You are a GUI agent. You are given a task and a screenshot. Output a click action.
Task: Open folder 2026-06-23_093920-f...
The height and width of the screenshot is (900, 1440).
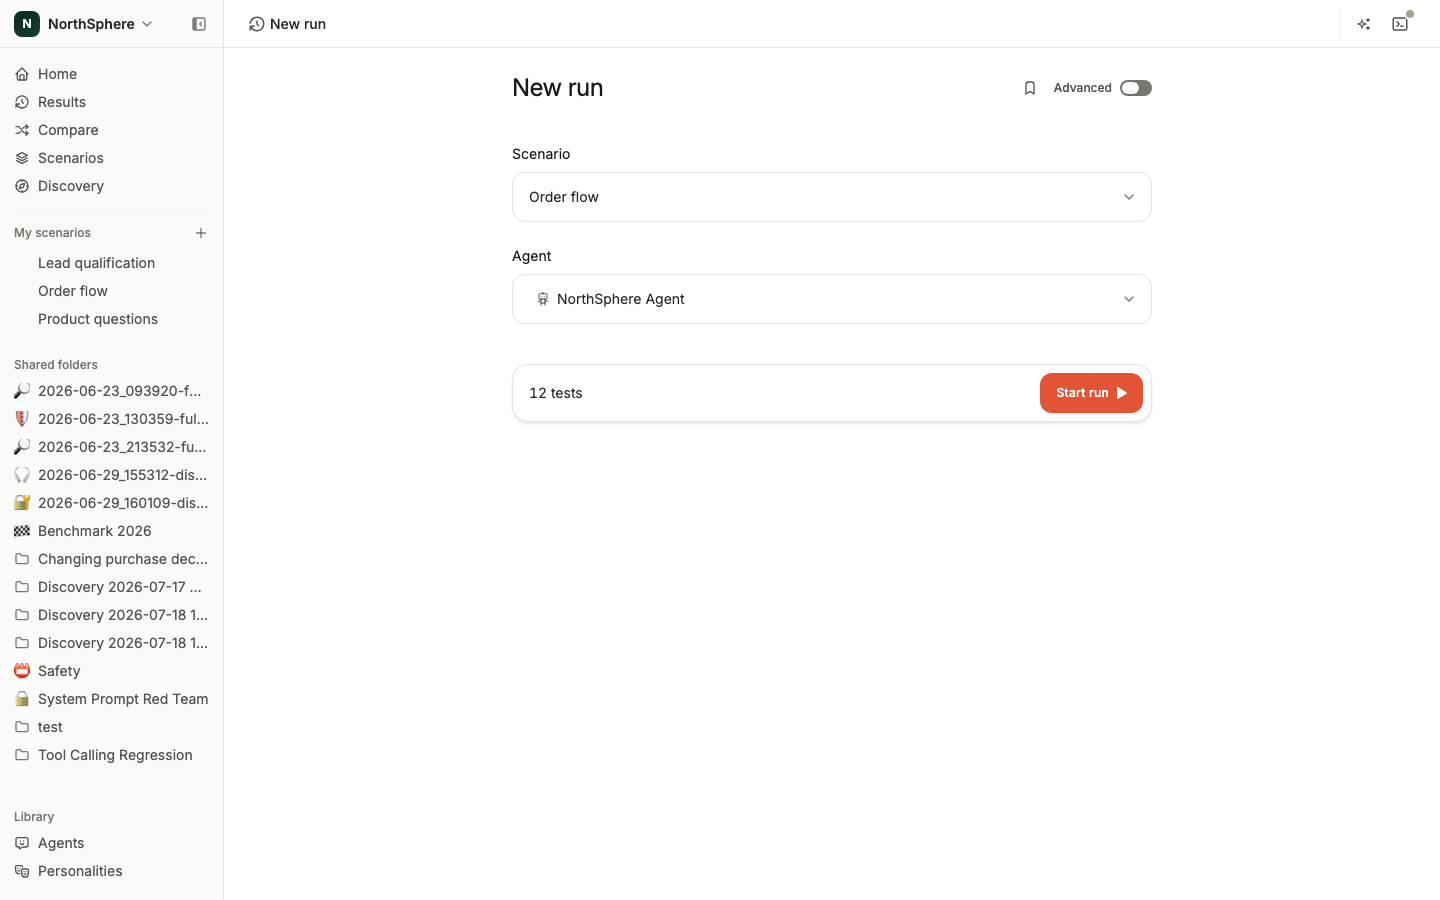point(111,391)
